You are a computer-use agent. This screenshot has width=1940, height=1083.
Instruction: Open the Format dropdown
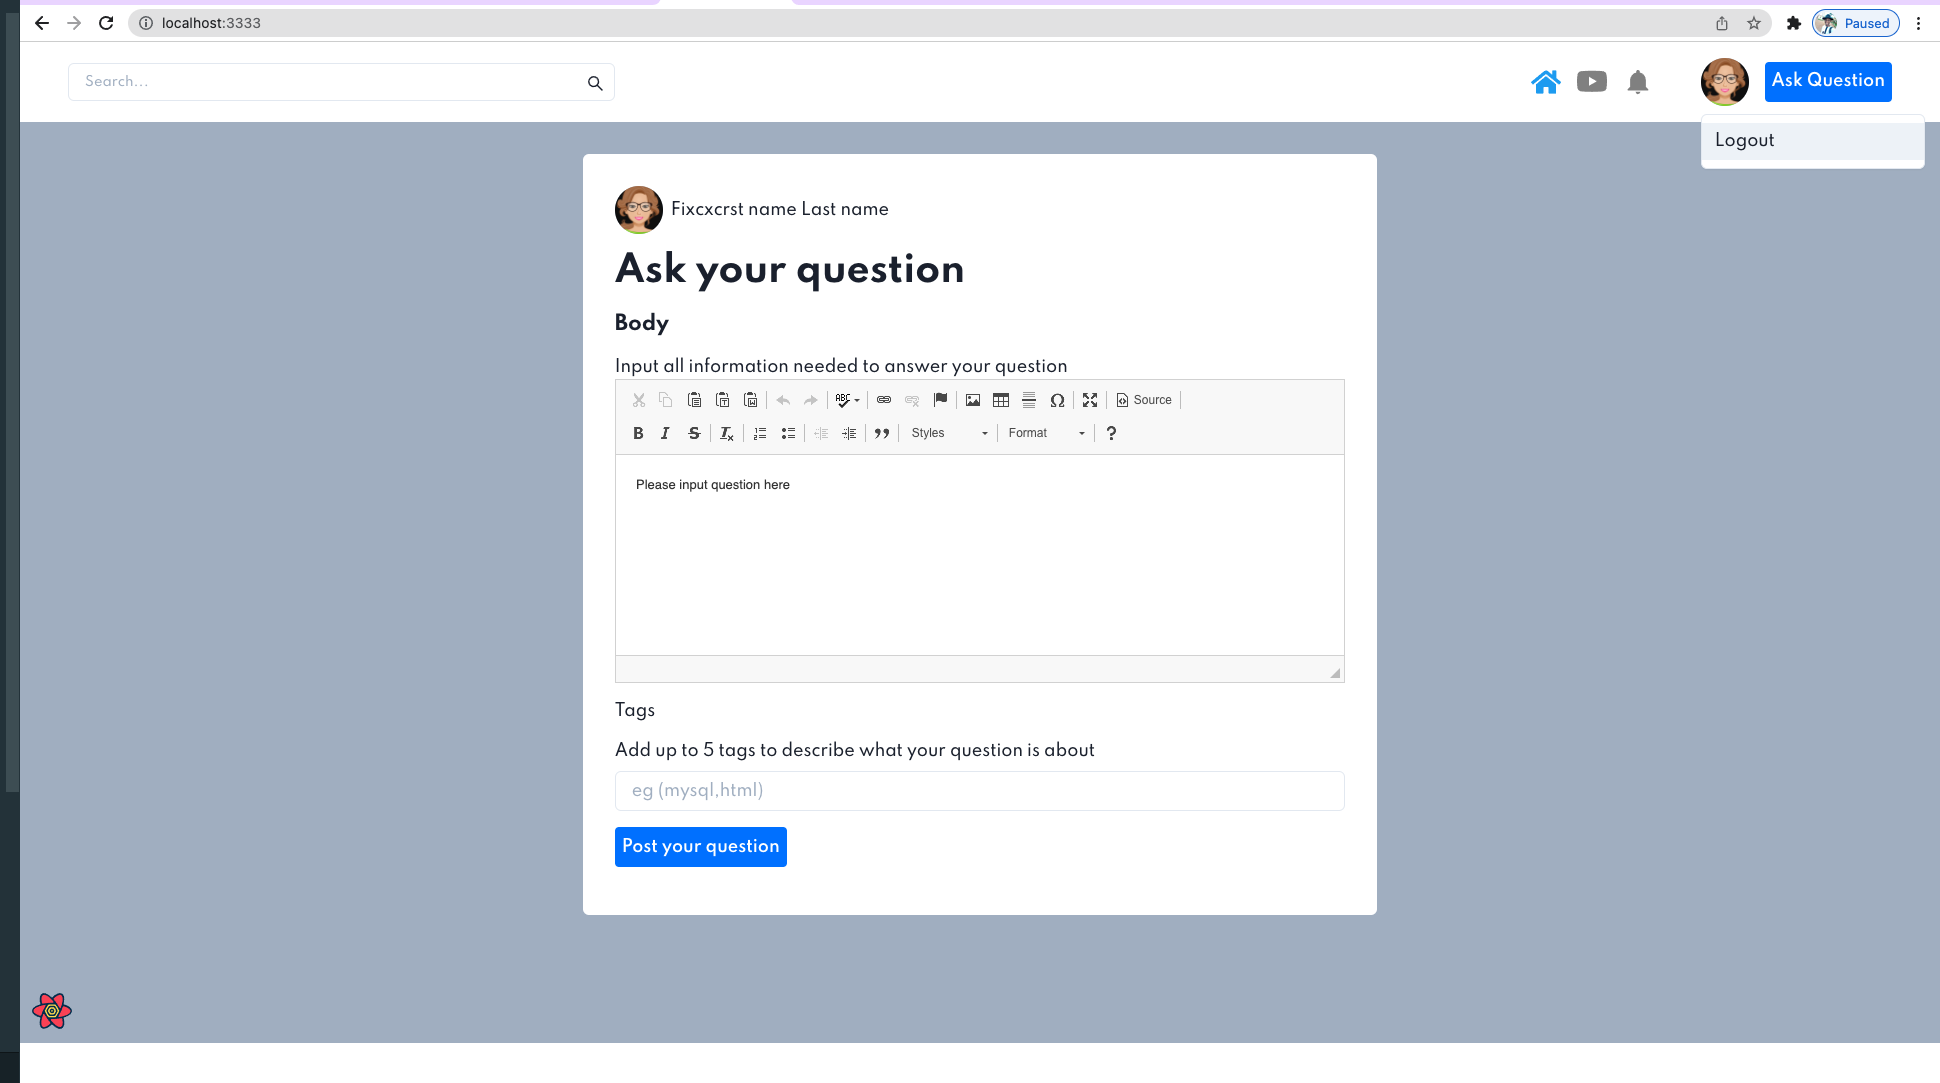(1046, 433)
